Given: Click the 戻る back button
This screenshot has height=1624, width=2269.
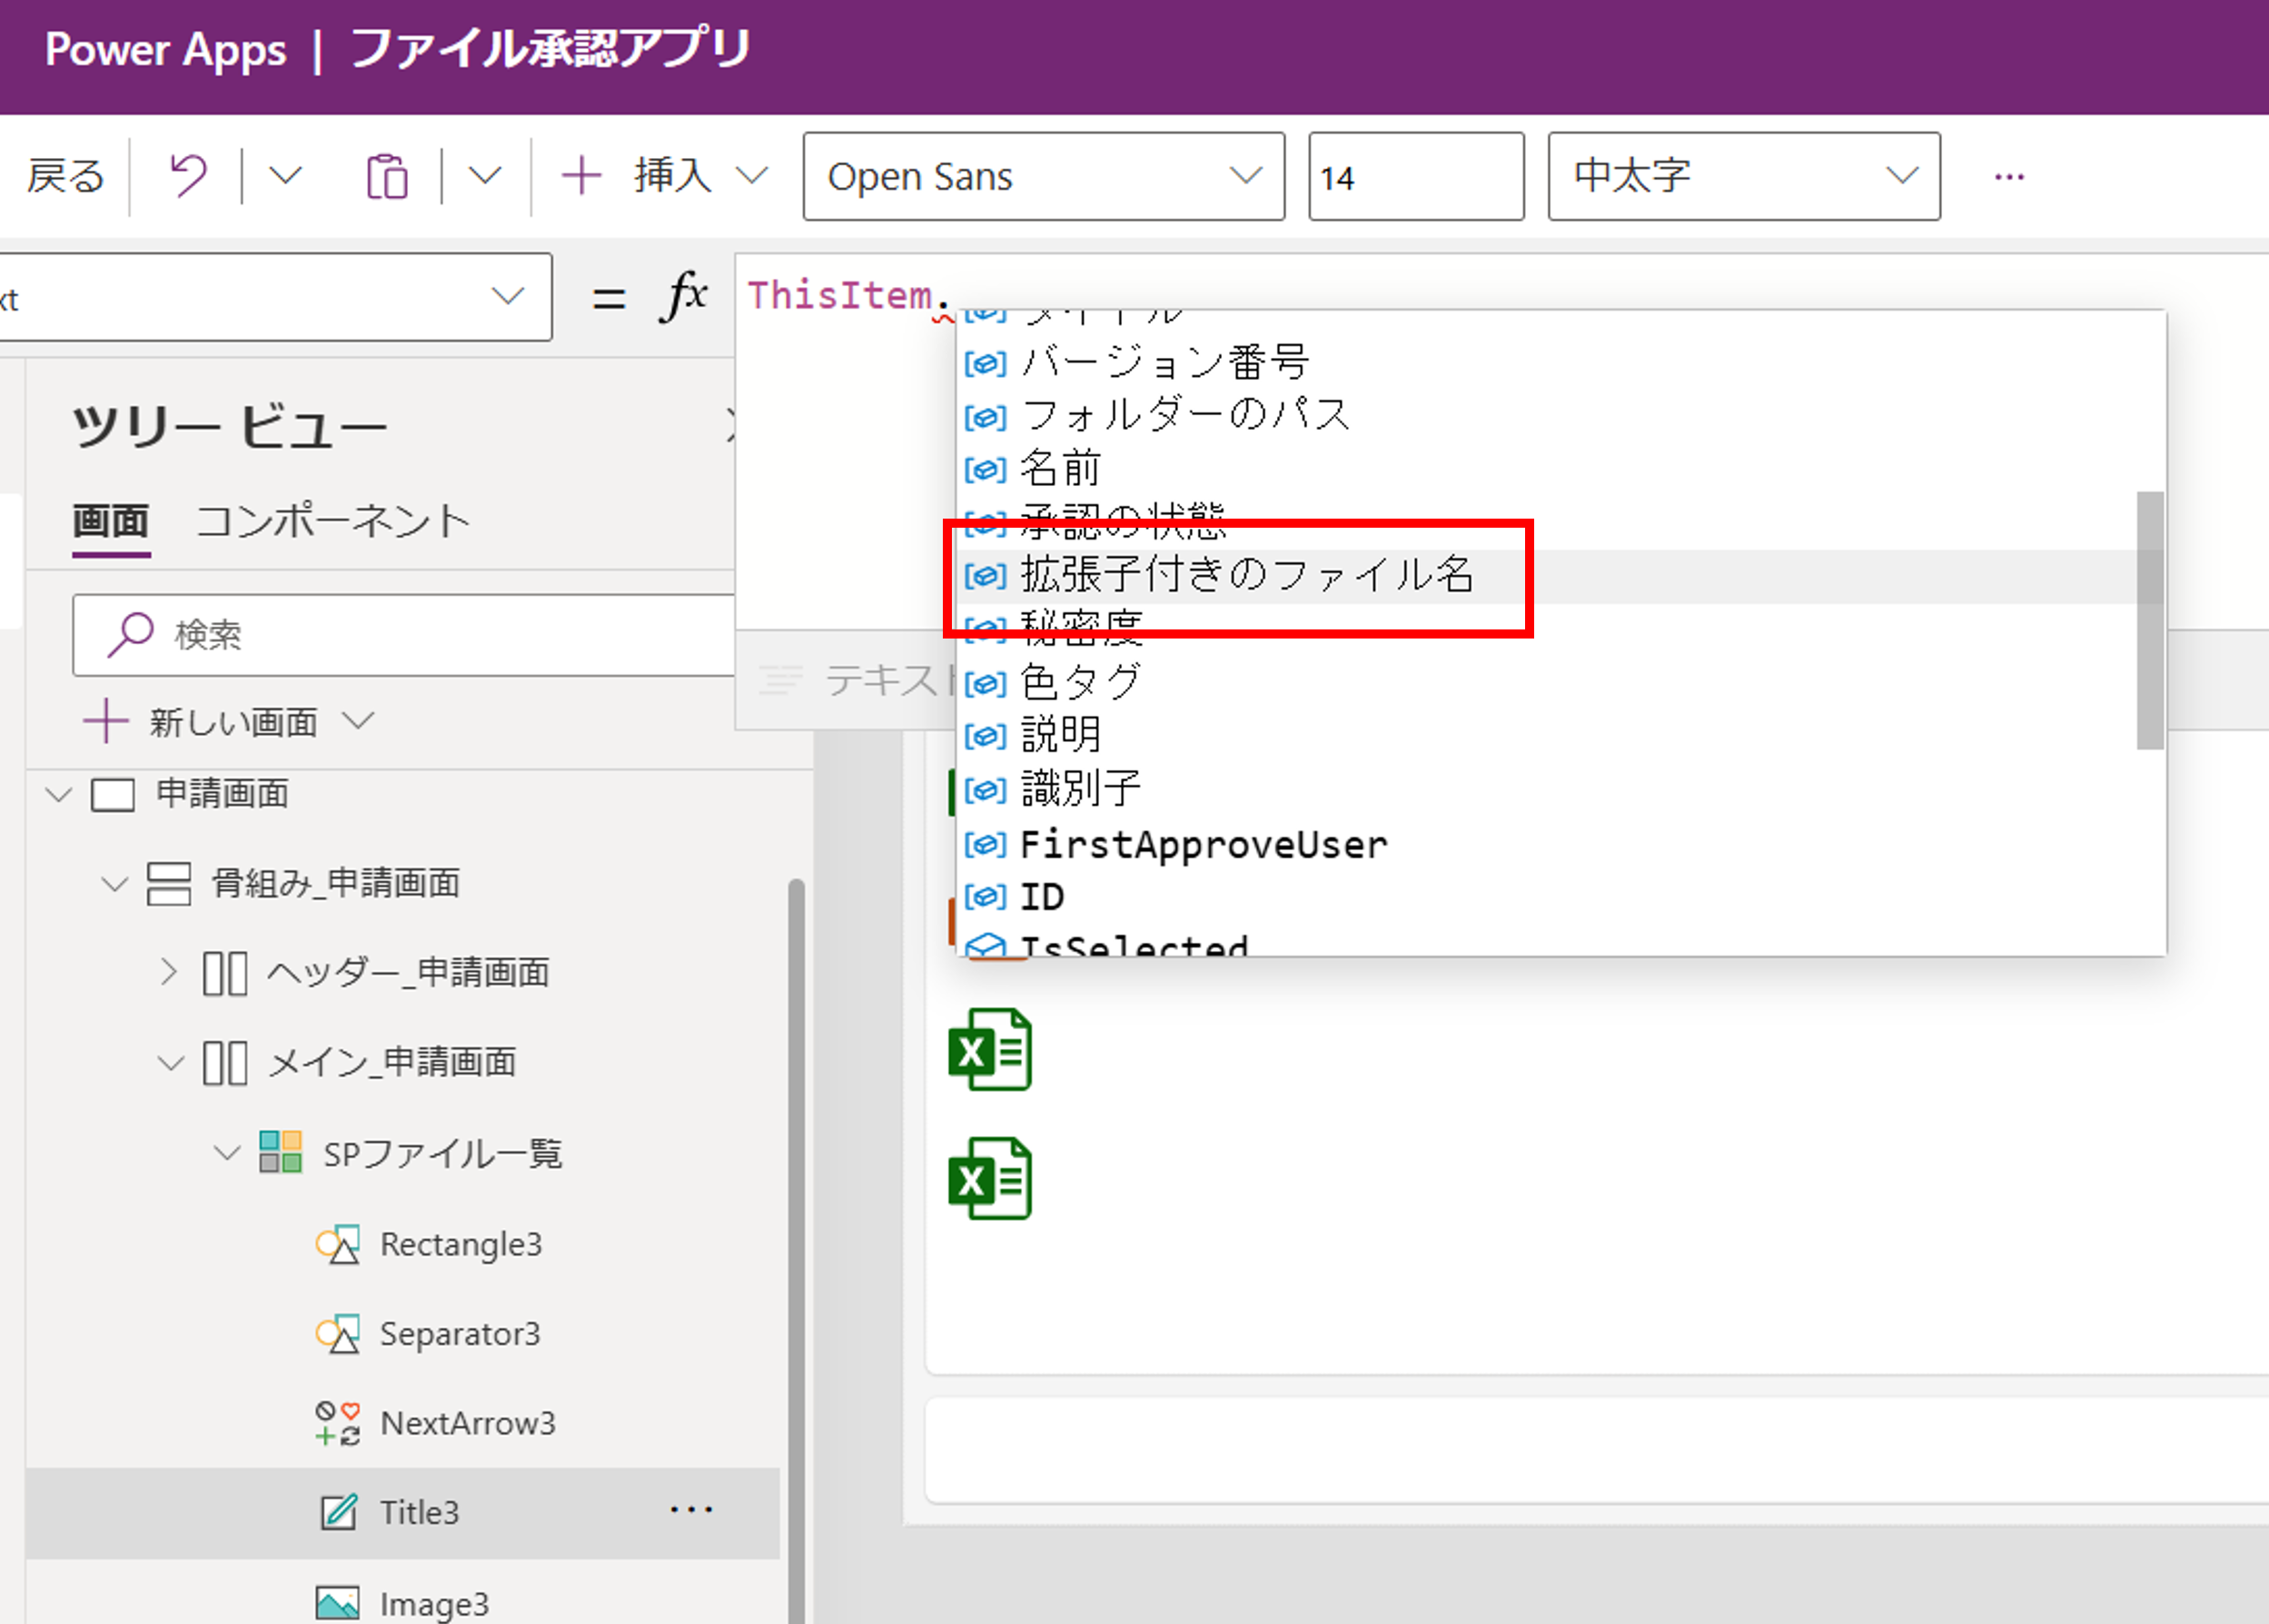Looking at the screenshot, I should [66, 176].
